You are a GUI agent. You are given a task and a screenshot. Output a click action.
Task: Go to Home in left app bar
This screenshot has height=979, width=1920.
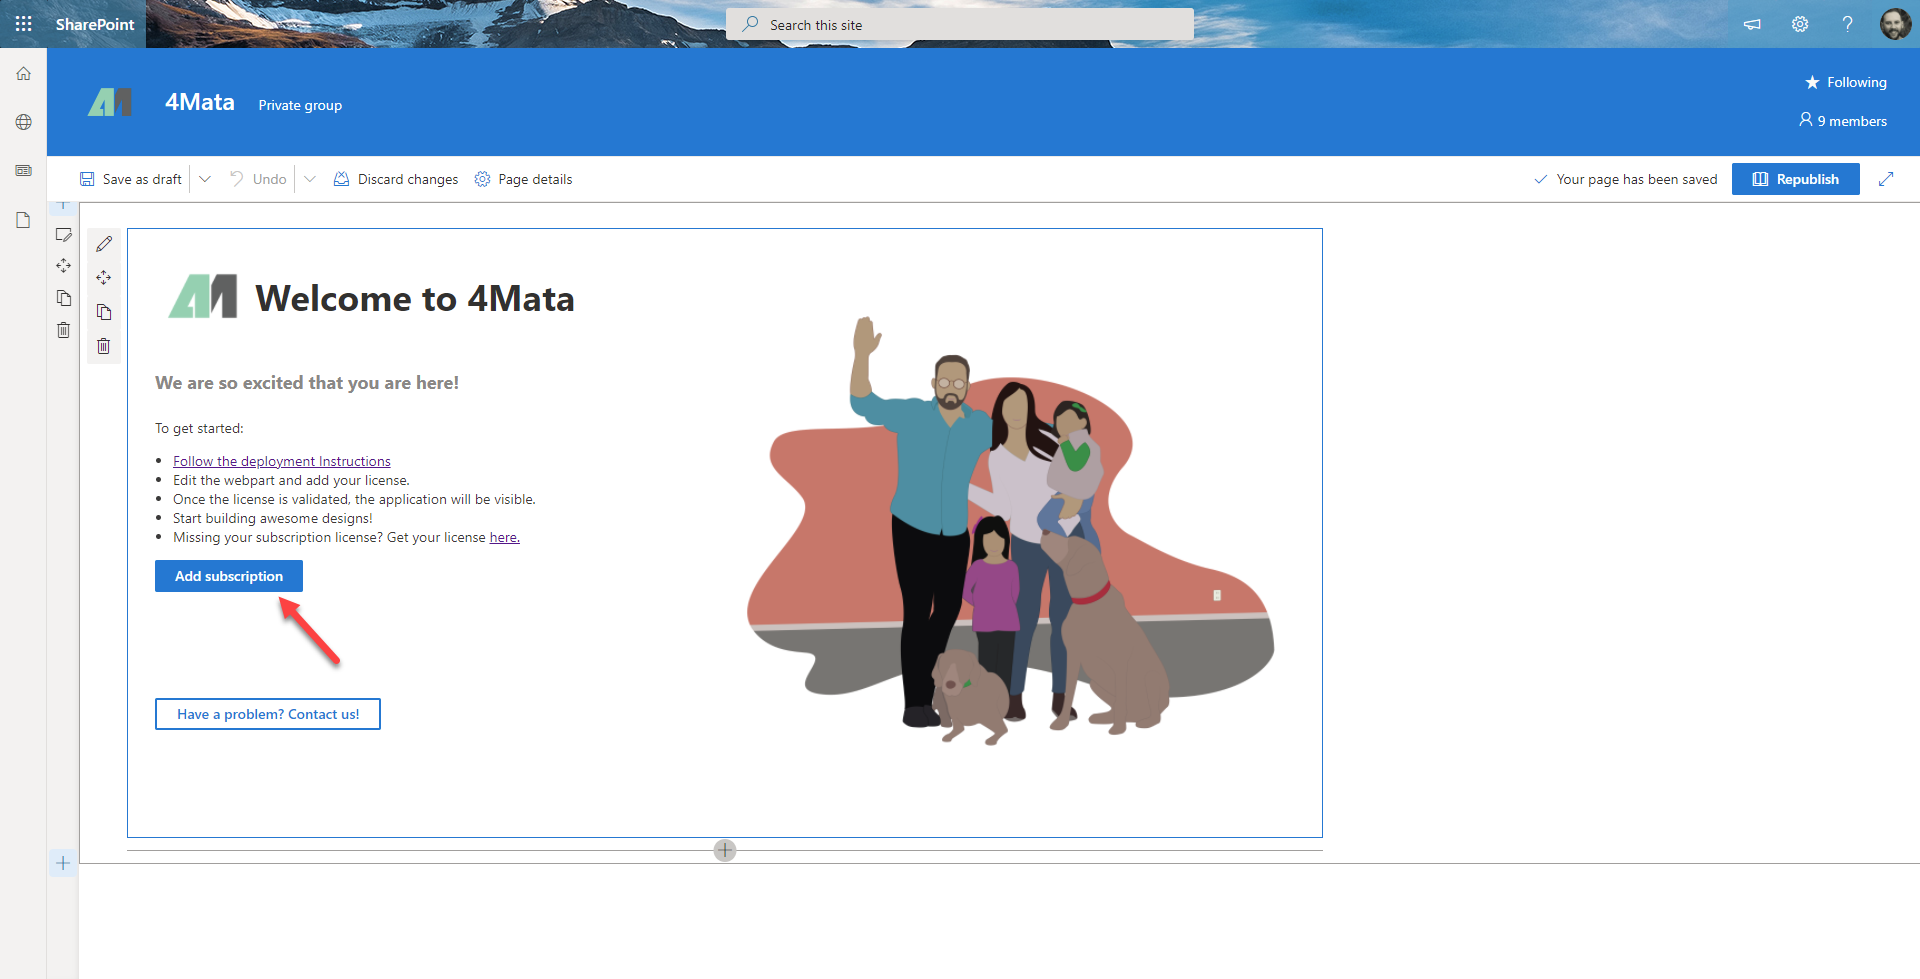(24, 74)
